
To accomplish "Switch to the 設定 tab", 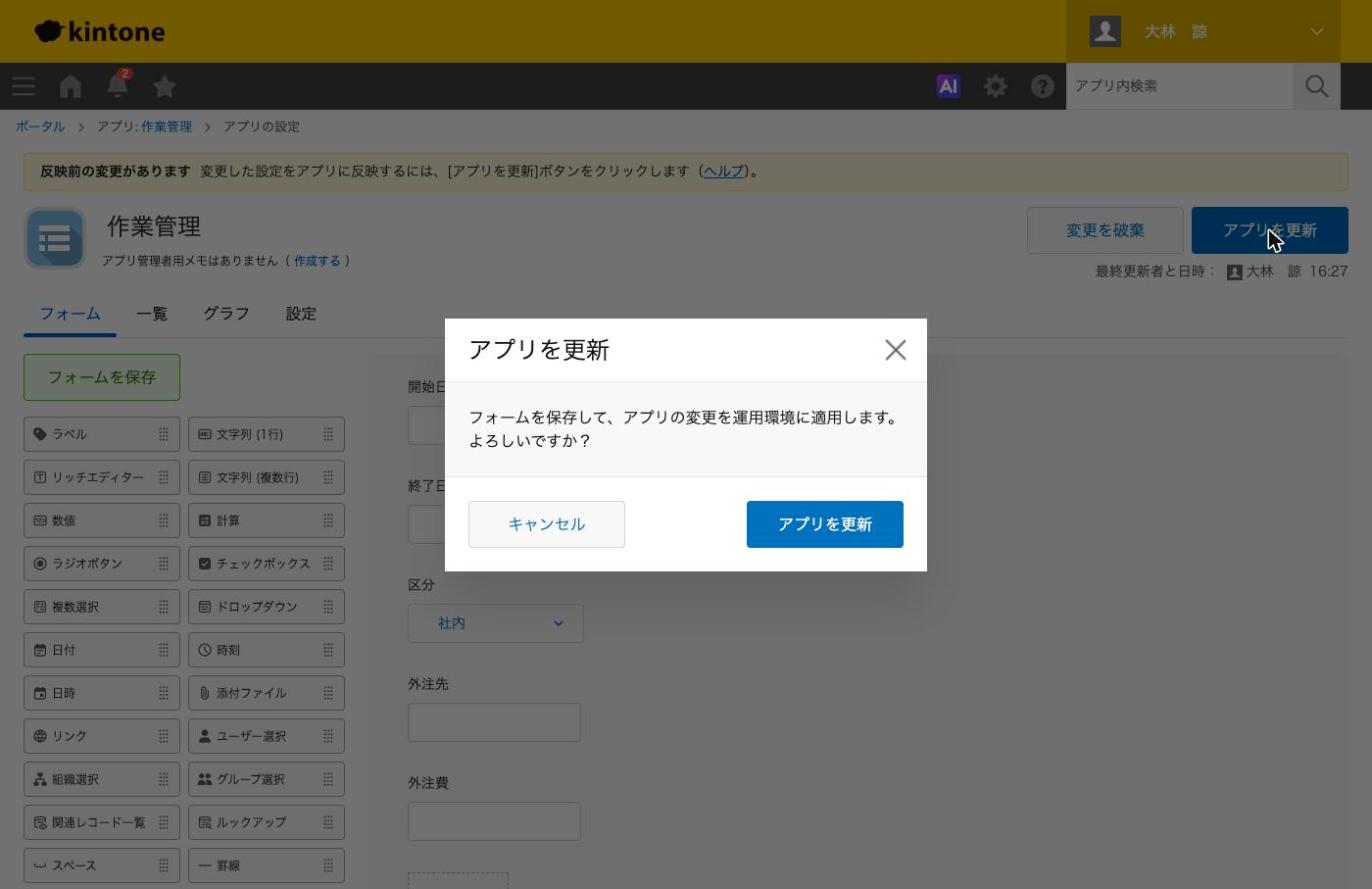I will click(301, 314).
